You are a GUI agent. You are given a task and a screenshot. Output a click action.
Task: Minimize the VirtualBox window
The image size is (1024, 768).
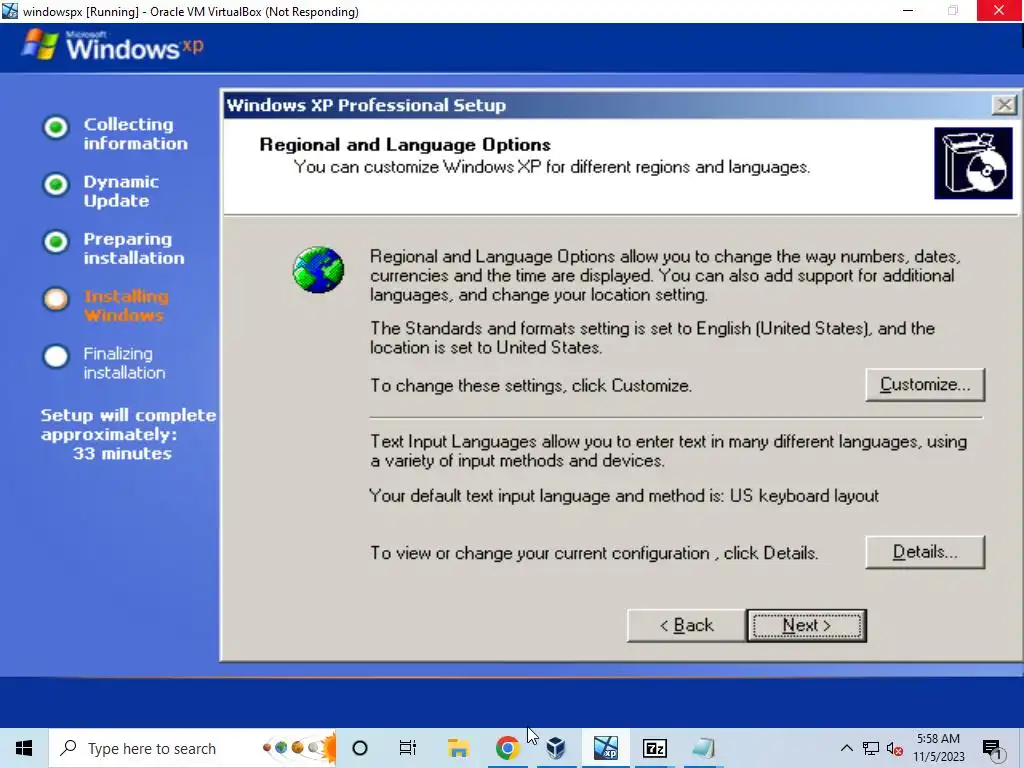pyautogui.click(x=908, y=11)
